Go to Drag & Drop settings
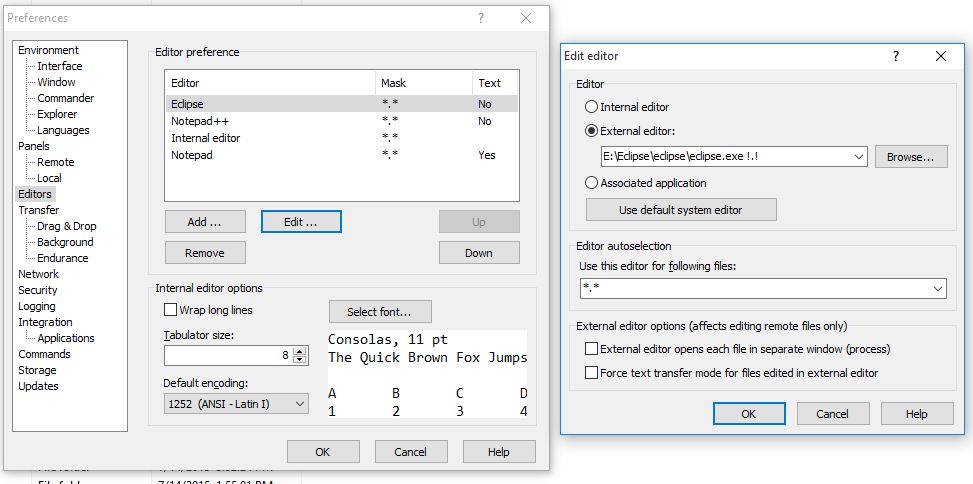This screenshot has width=973, height=484. pos(66,226)
